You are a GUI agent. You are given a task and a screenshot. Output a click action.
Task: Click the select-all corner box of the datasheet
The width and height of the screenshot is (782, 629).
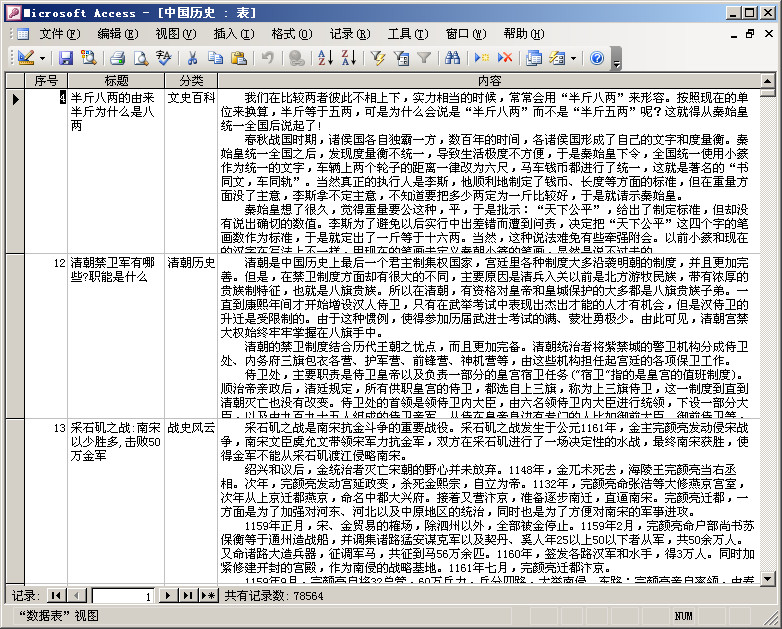tap(15, 80)
